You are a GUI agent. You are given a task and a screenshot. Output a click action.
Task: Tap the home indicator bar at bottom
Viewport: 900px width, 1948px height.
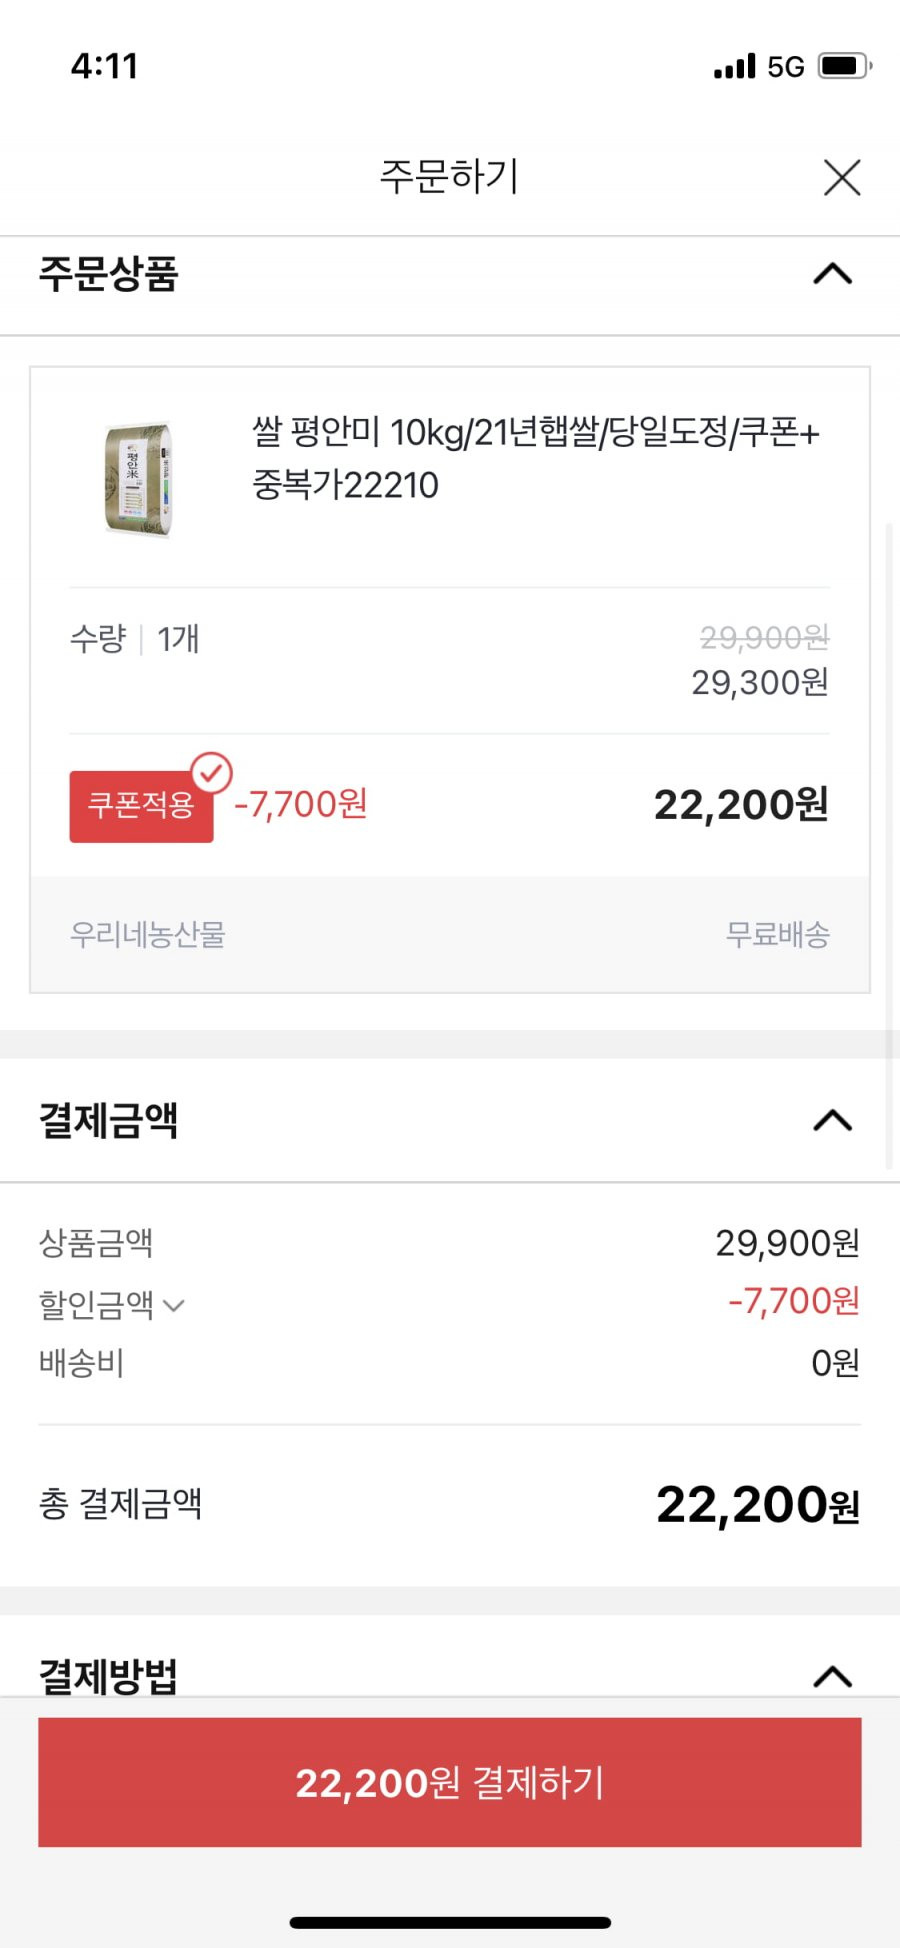450,1922
